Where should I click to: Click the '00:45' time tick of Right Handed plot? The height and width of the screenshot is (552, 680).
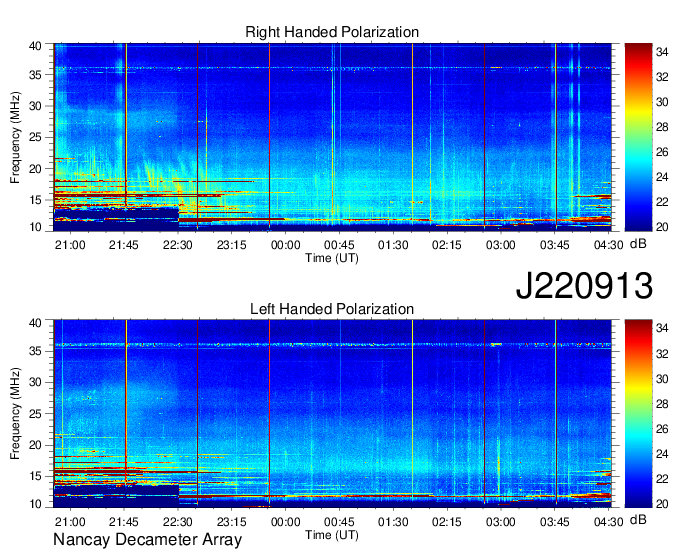[x=339, y=245]
